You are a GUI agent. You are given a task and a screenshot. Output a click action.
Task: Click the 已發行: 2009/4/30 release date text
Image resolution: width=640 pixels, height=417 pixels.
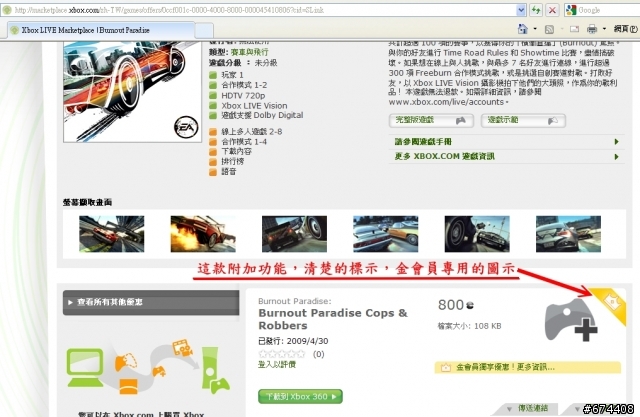[293, 341]
